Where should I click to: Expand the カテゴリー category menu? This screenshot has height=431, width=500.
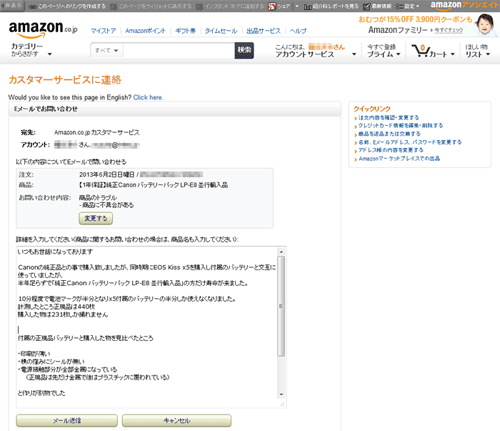[31, 50]
